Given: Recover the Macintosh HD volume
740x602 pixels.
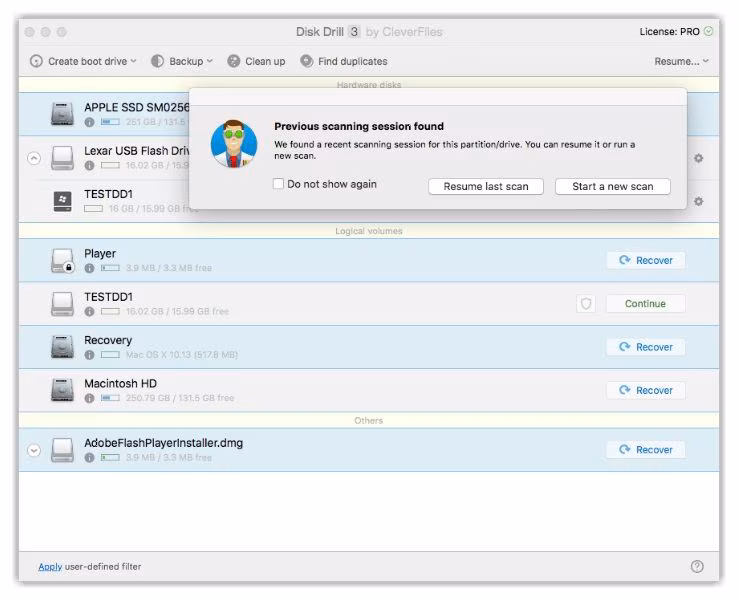Looking at the screenshot, I should (x=646, y=391).
